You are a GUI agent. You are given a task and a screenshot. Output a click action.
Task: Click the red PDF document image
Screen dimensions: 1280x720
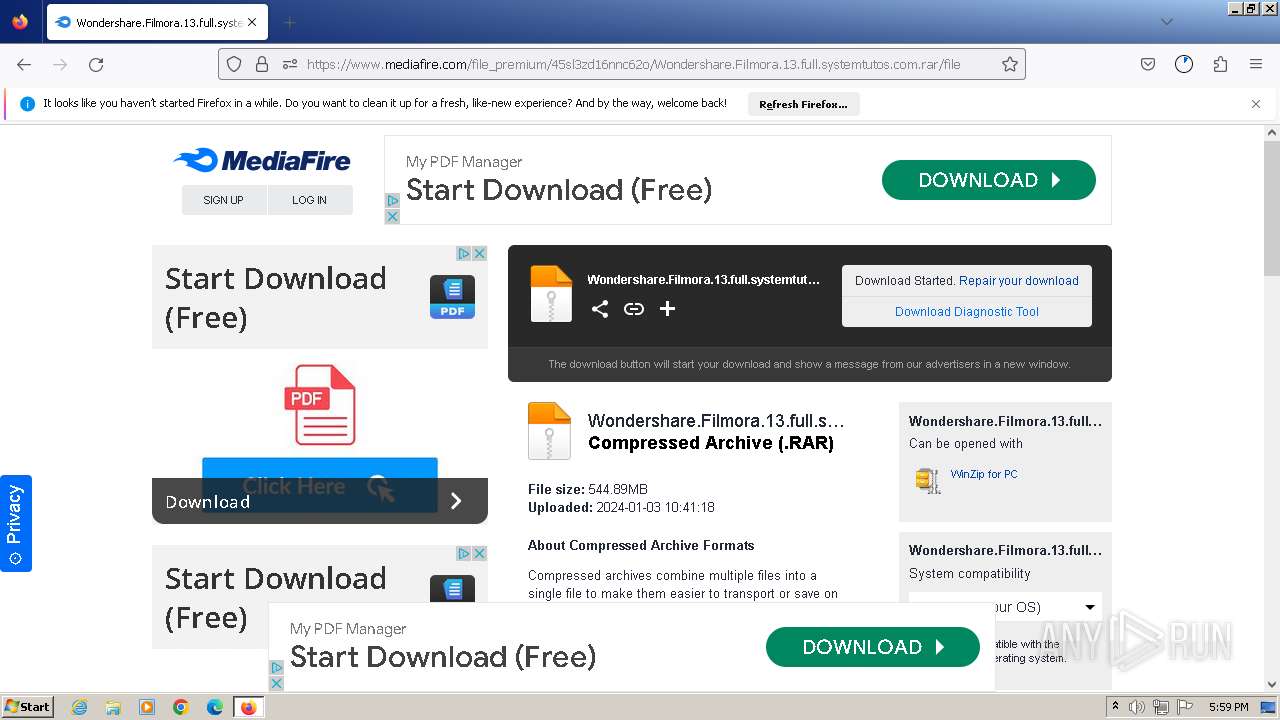(320, 405)
